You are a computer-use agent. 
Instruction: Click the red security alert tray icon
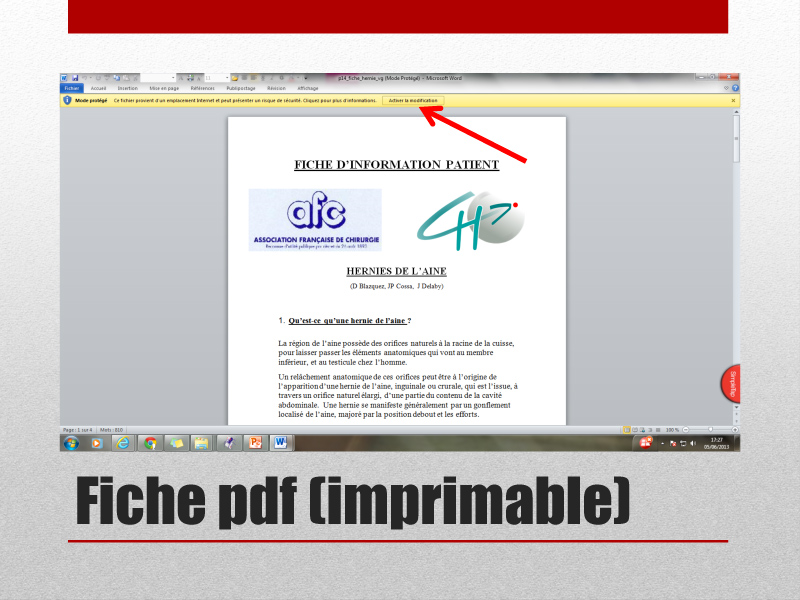tap(646, 443)
